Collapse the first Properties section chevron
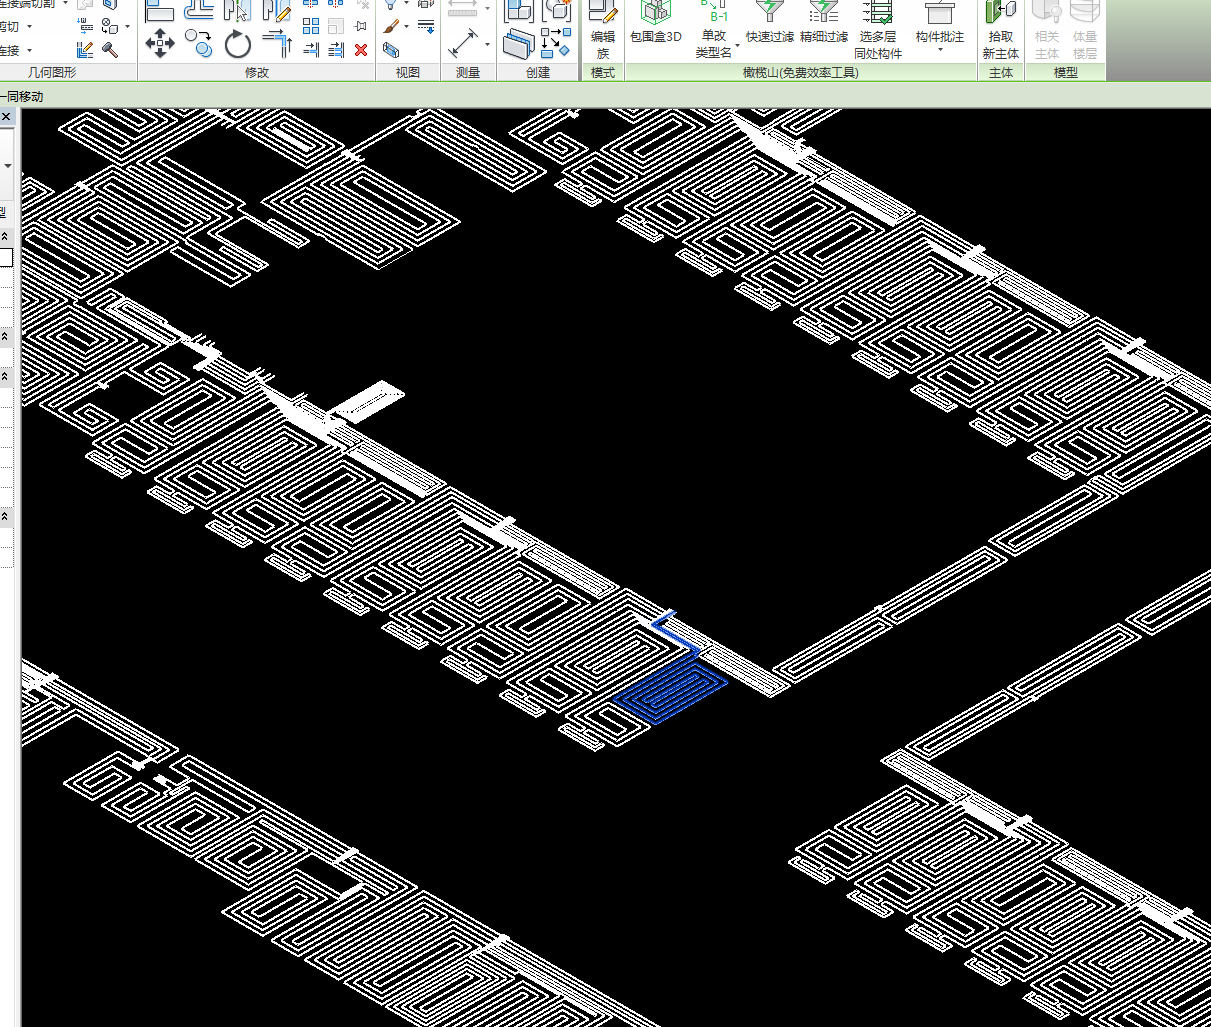The height and width of the screenshot is (1027, 1211). click(5, 236)
